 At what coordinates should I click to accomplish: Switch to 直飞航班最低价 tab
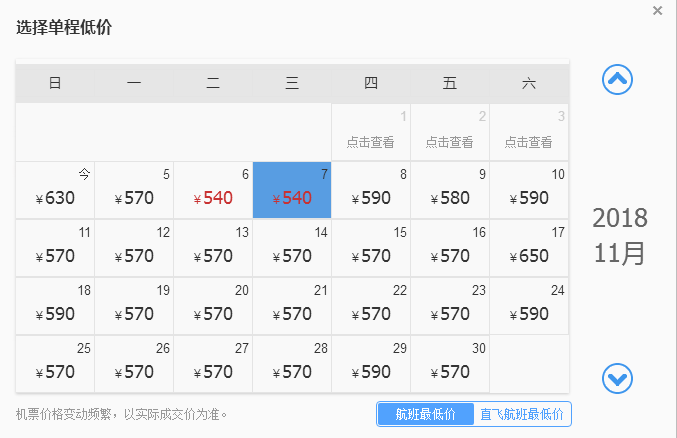522,414
